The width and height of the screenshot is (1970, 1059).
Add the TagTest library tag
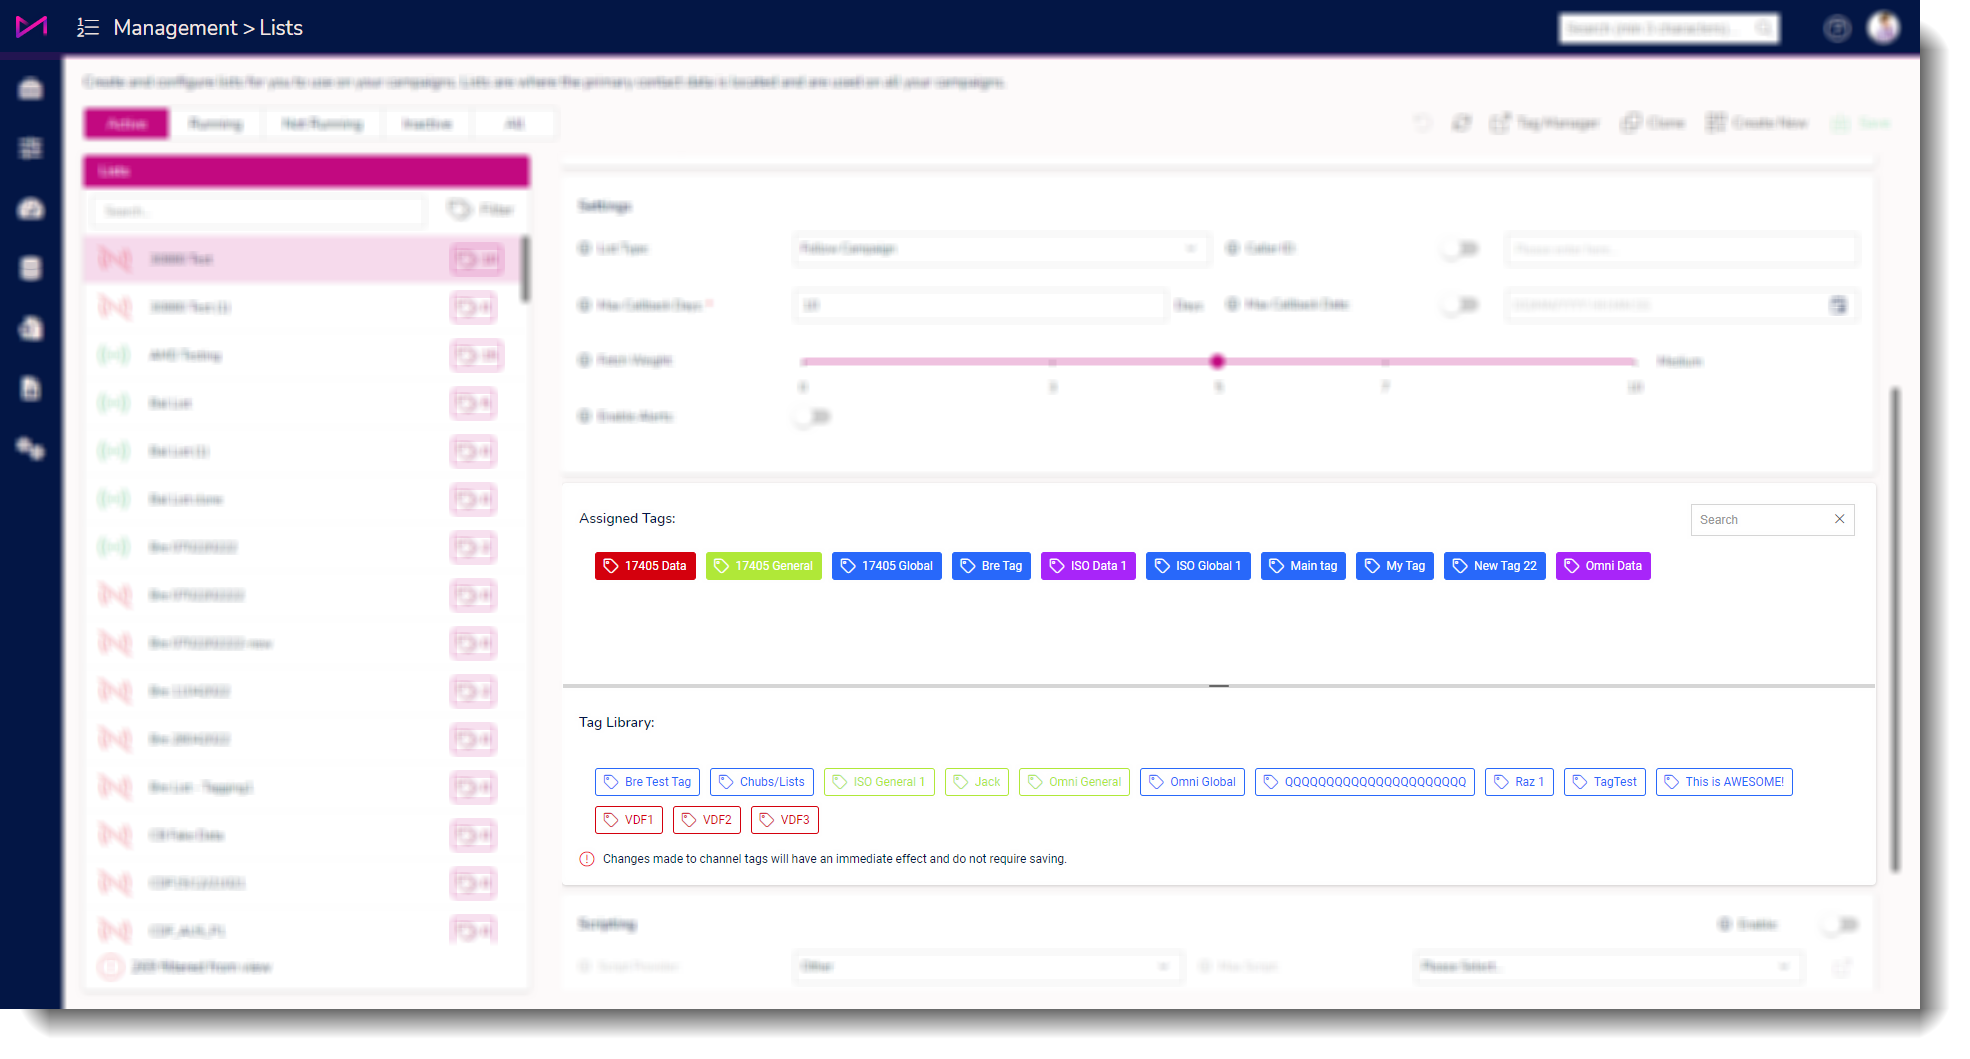point(1605,782)
